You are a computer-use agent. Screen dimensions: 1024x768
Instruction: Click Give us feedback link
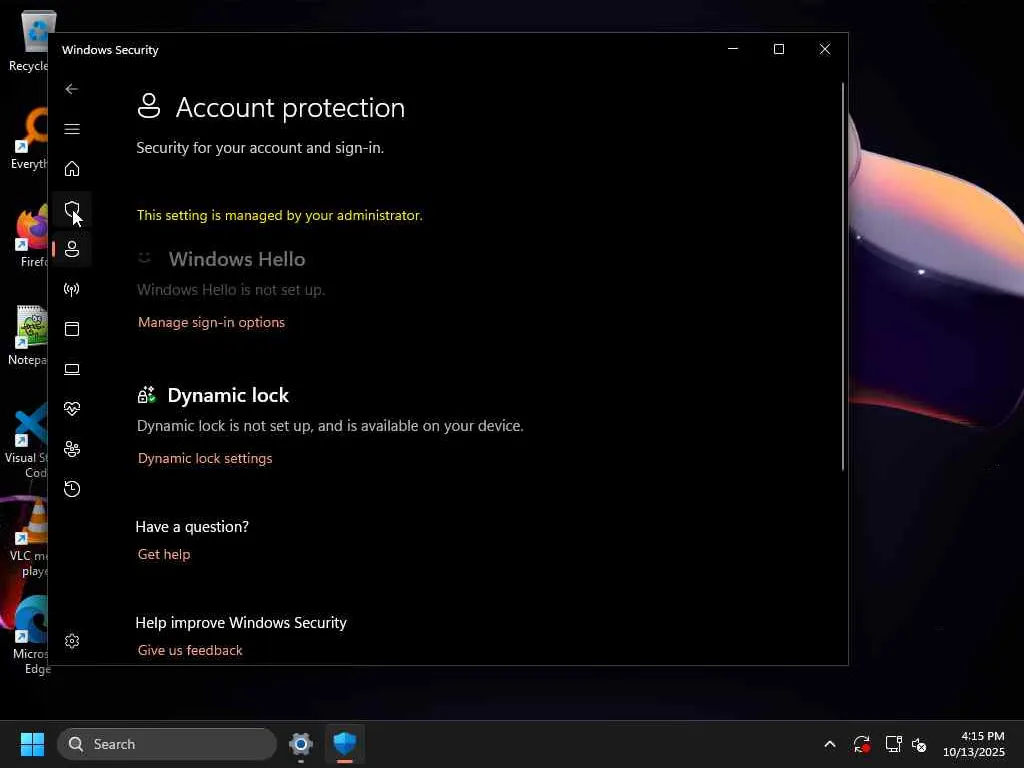190,650
